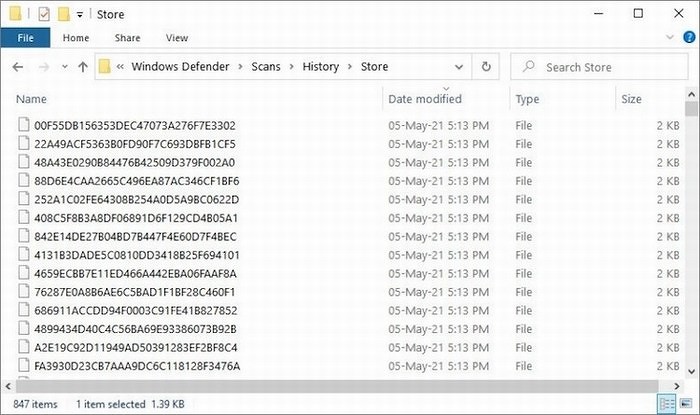The image size is (700, 415).
Task: Select file 00F55DB156353DEC47073A276F7E3302
Action: pos(135,126)
